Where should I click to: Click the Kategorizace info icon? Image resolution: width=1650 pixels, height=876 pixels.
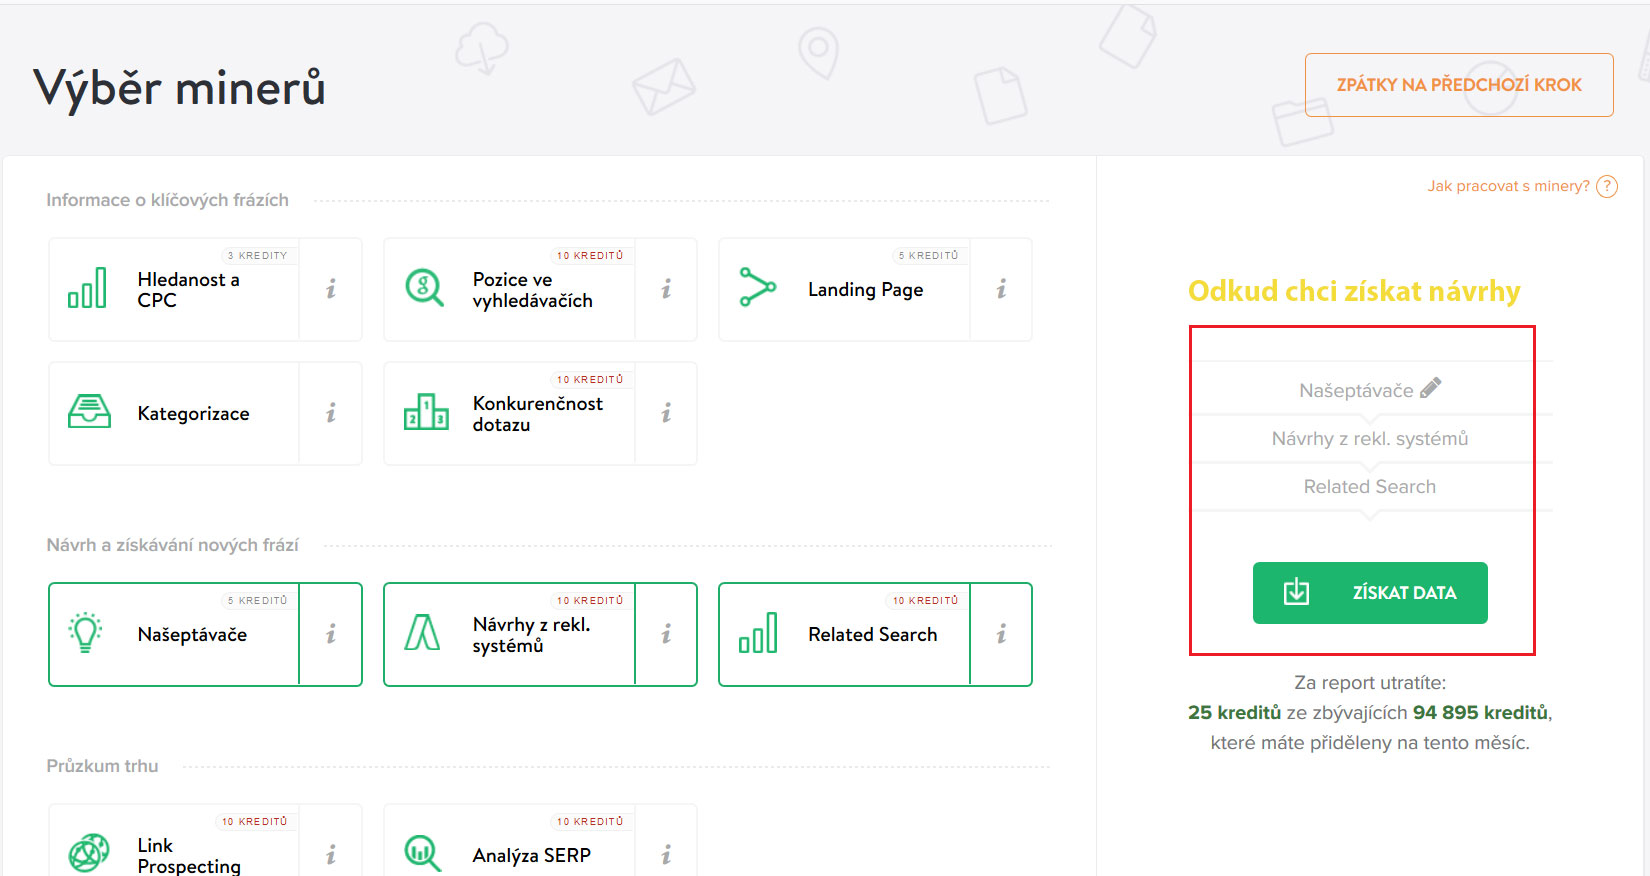[x=331, y=414]
